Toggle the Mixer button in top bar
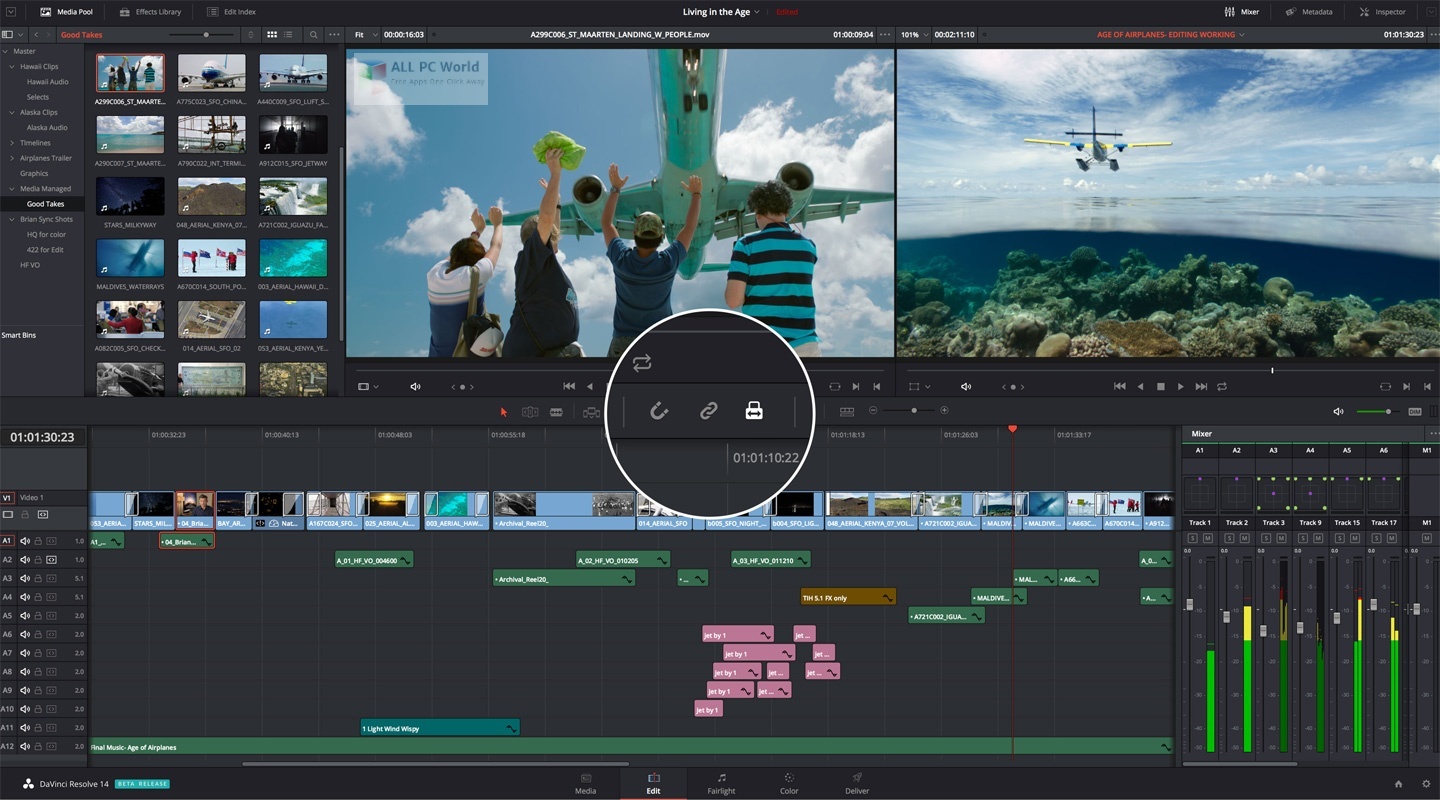The image size is (1440, 800). tap(1241, 12)
